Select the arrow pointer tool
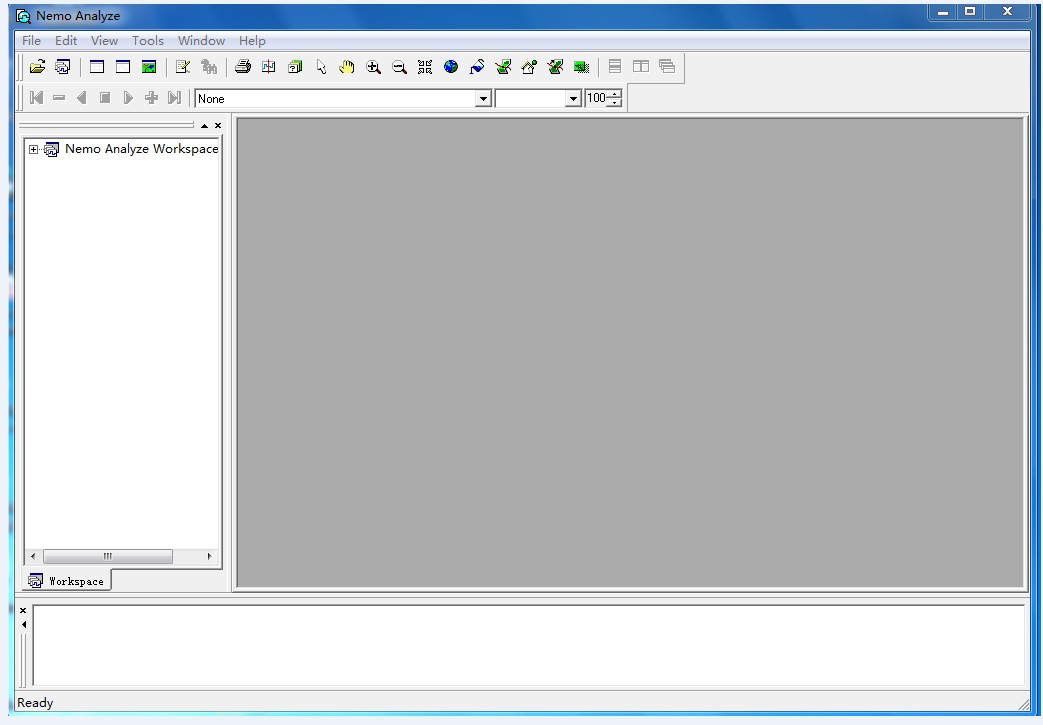 pos(321,67)
